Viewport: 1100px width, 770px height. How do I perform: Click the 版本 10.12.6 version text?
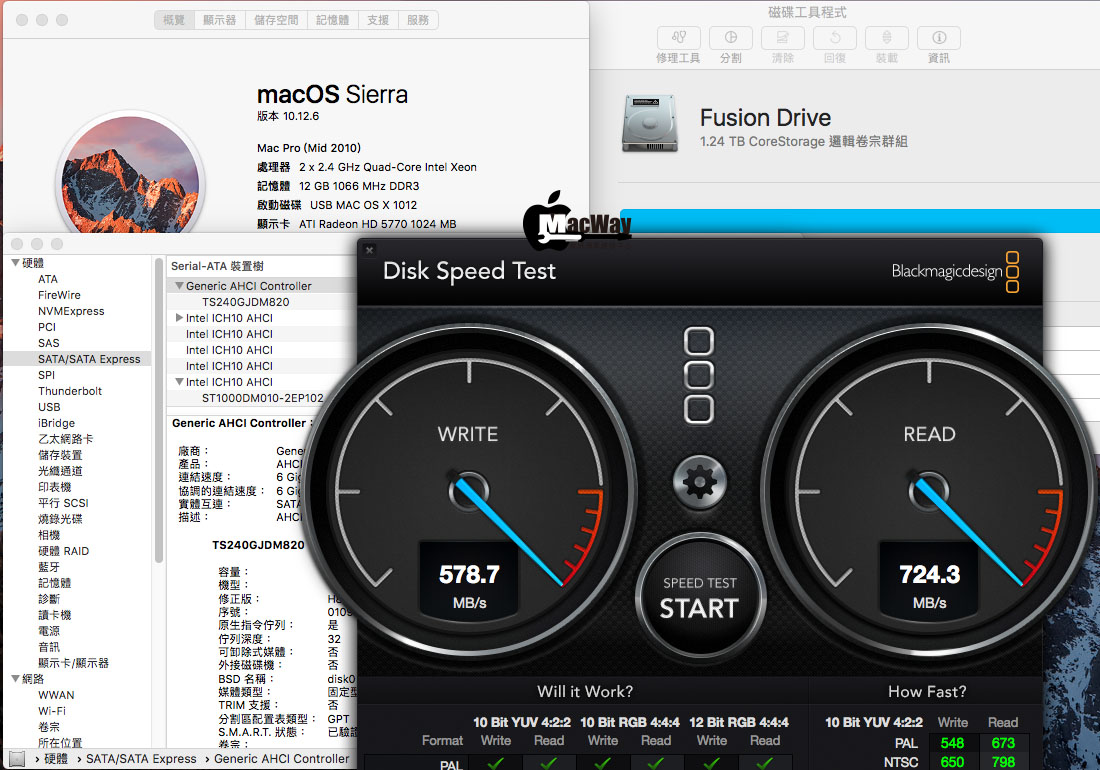288,116
